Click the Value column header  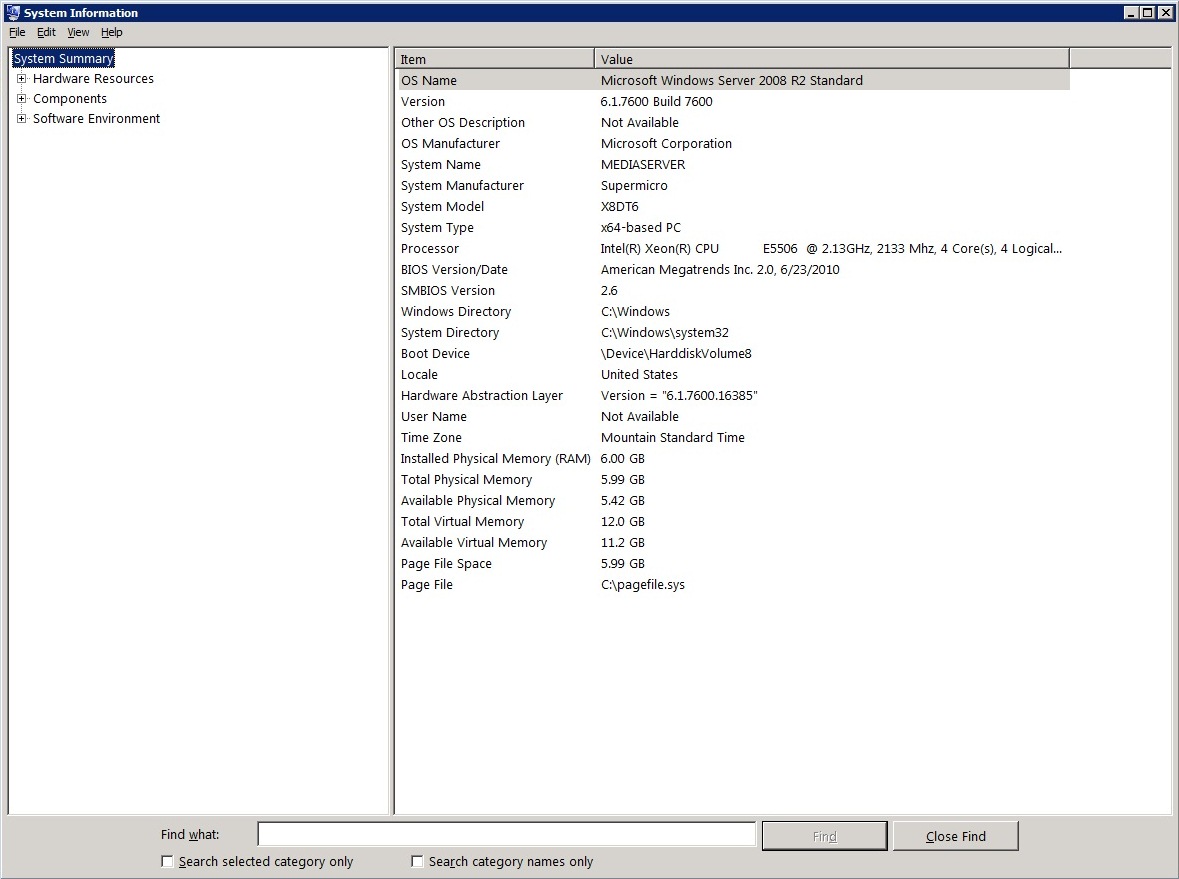point(830,58)
